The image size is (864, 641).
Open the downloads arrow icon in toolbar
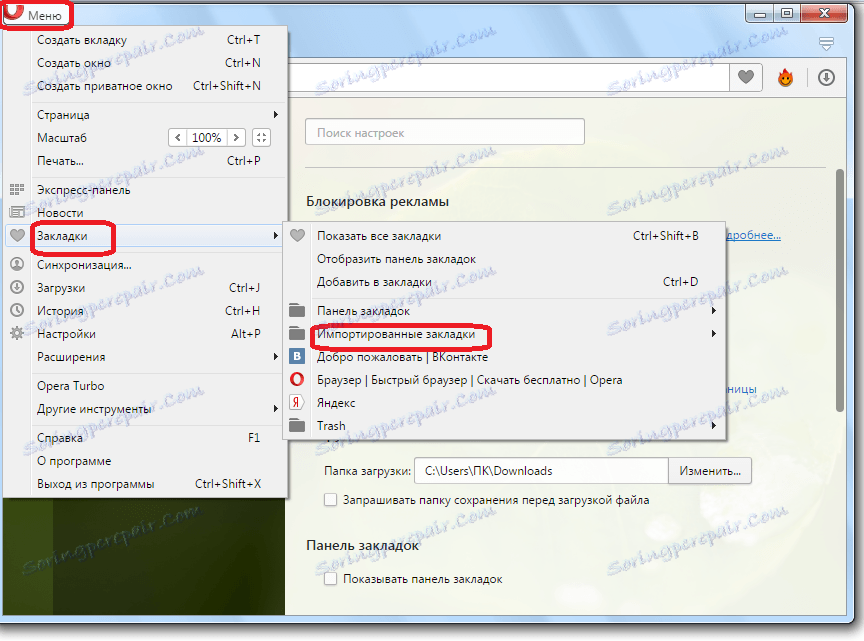[825, 78]
